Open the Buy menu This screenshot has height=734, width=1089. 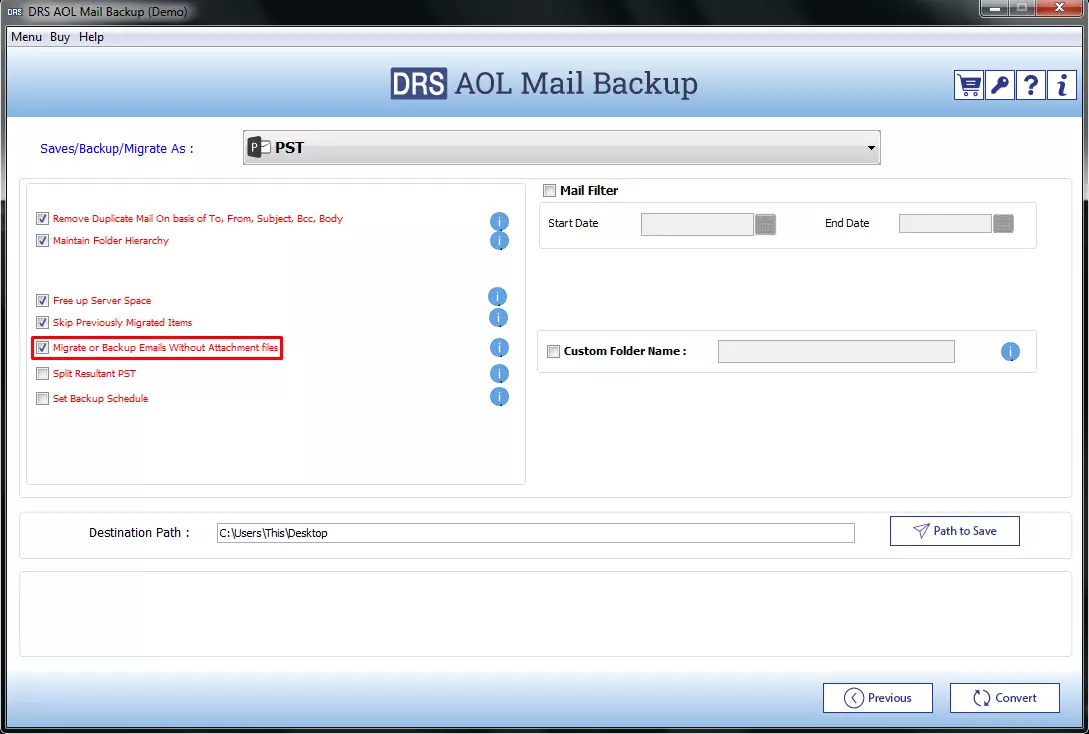(60, 37)
